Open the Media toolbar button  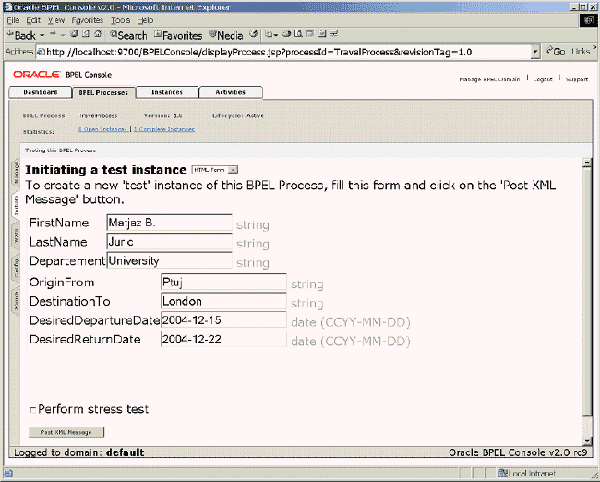click(226, 36)
